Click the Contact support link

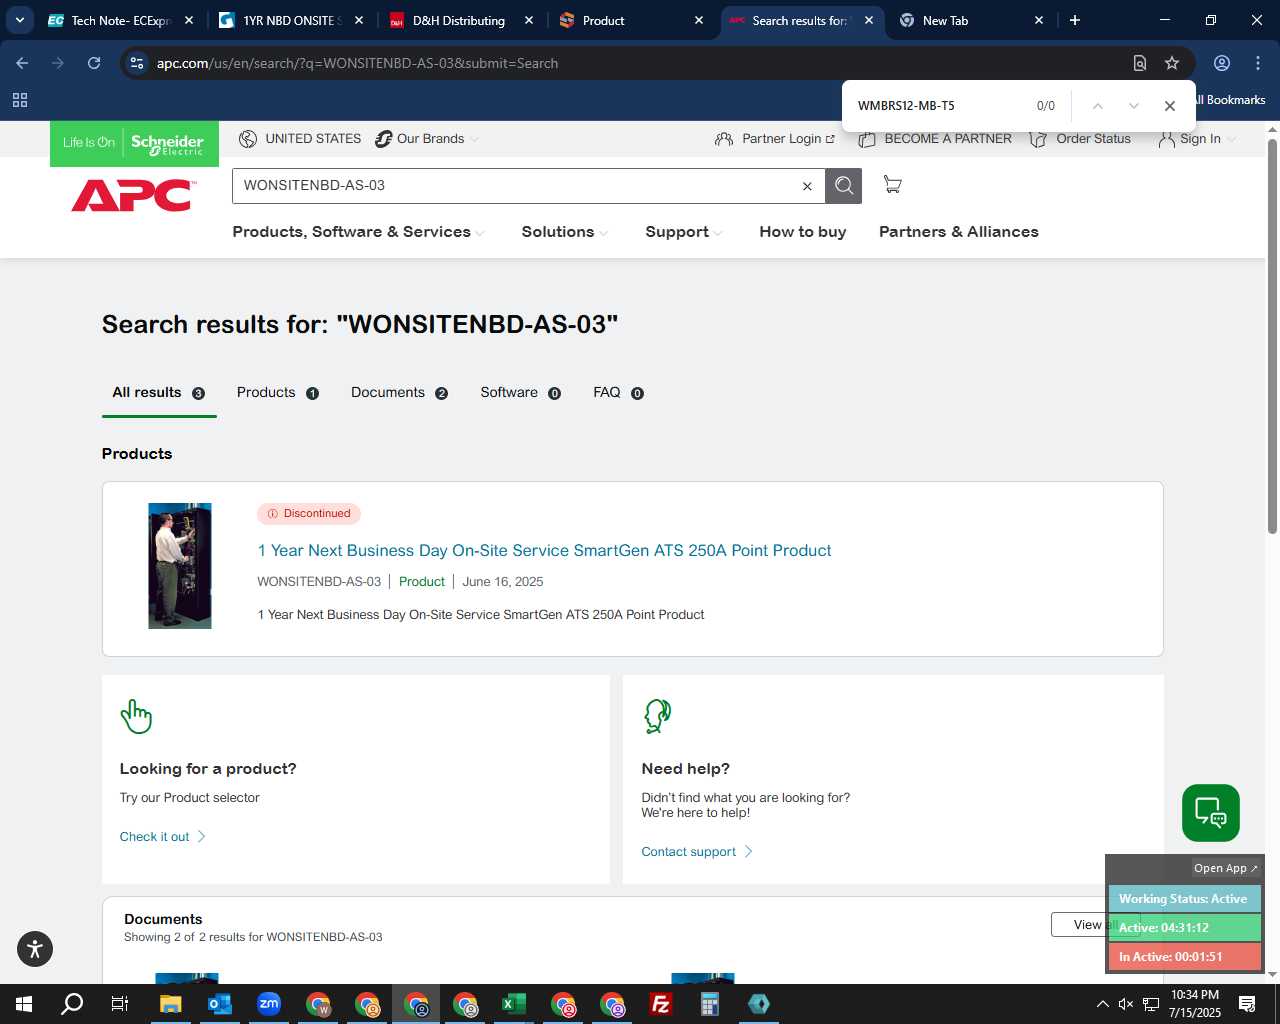(x=697, y=852)
